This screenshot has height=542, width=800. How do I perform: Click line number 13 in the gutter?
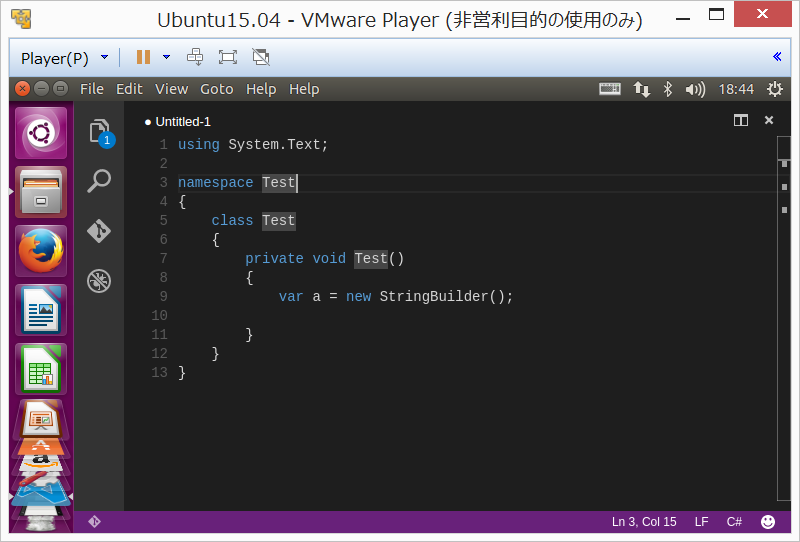pos(159,373)
